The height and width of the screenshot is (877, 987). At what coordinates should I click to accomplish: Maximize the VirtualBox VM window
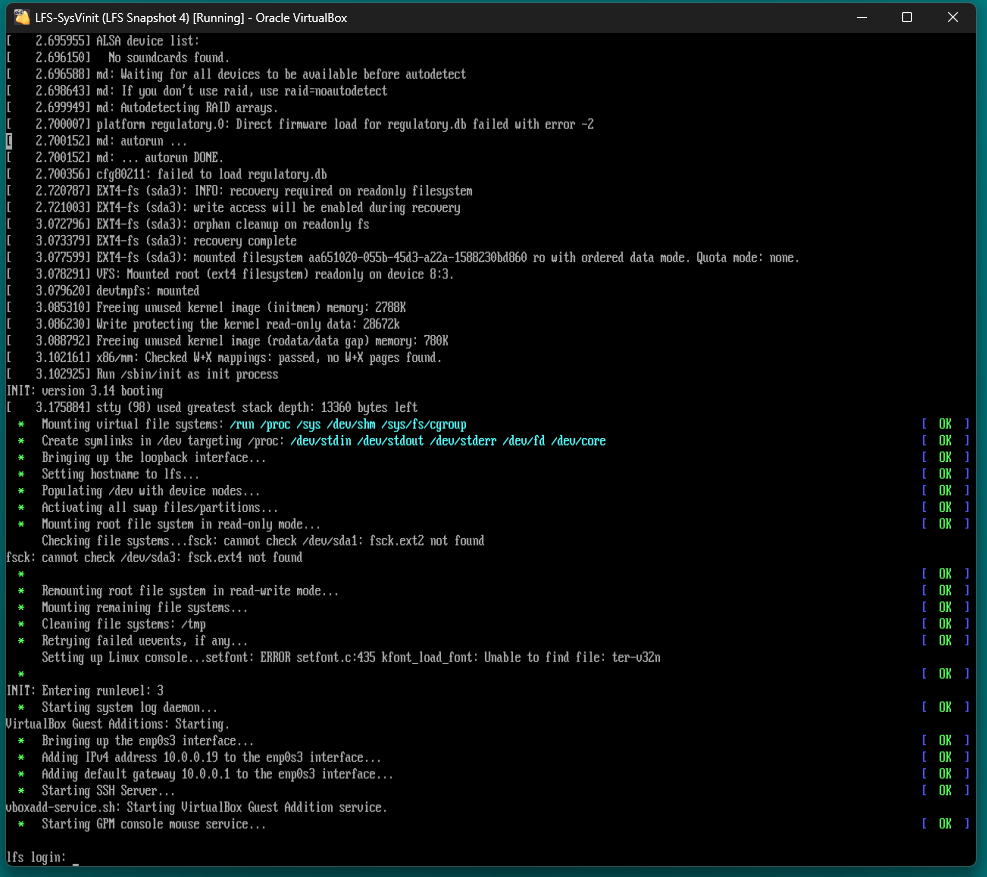click(907, 17)
